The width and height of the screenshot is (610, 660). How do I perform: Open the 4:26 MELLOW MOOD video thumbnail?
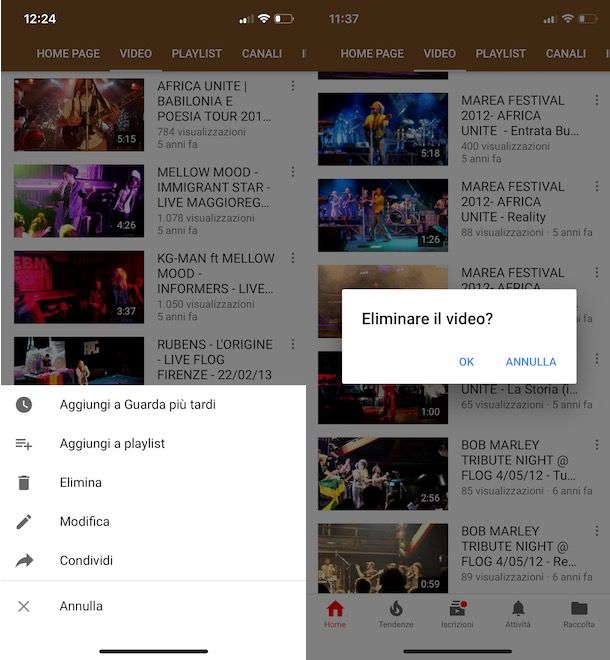[x=79, y=201]
